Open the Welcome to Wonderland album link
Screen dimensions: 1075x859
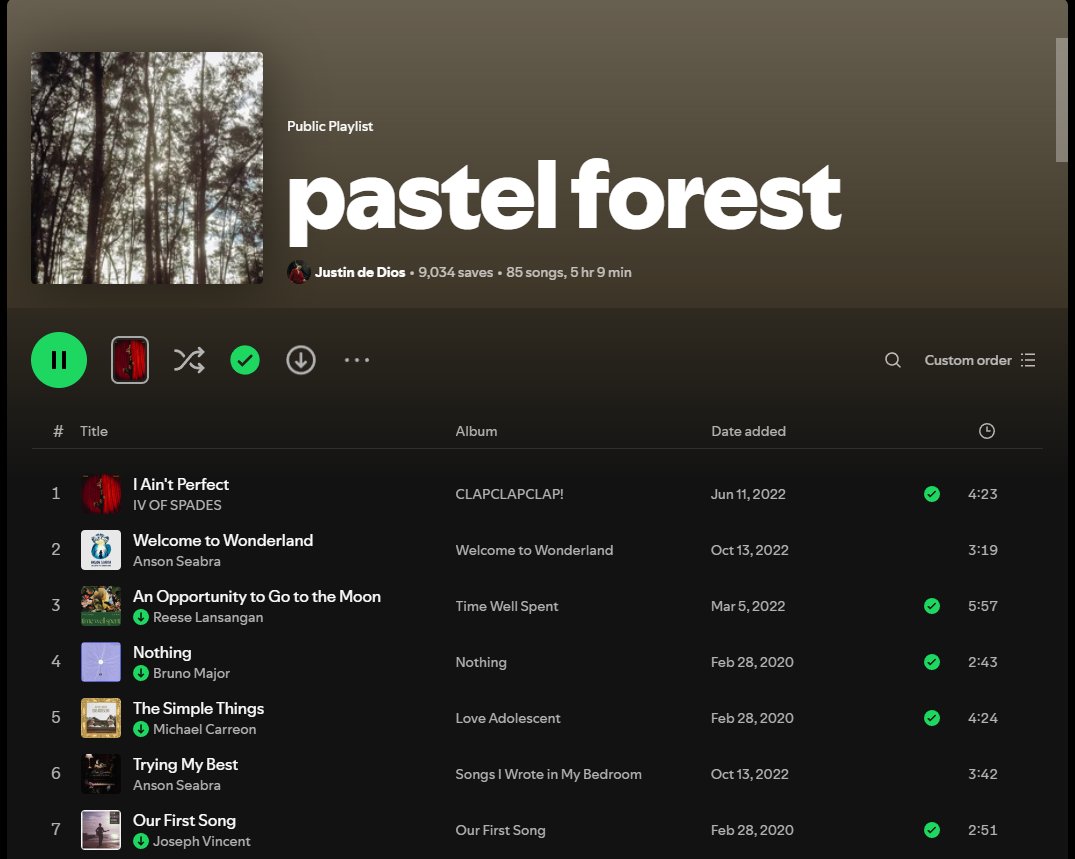click(534, 551)
